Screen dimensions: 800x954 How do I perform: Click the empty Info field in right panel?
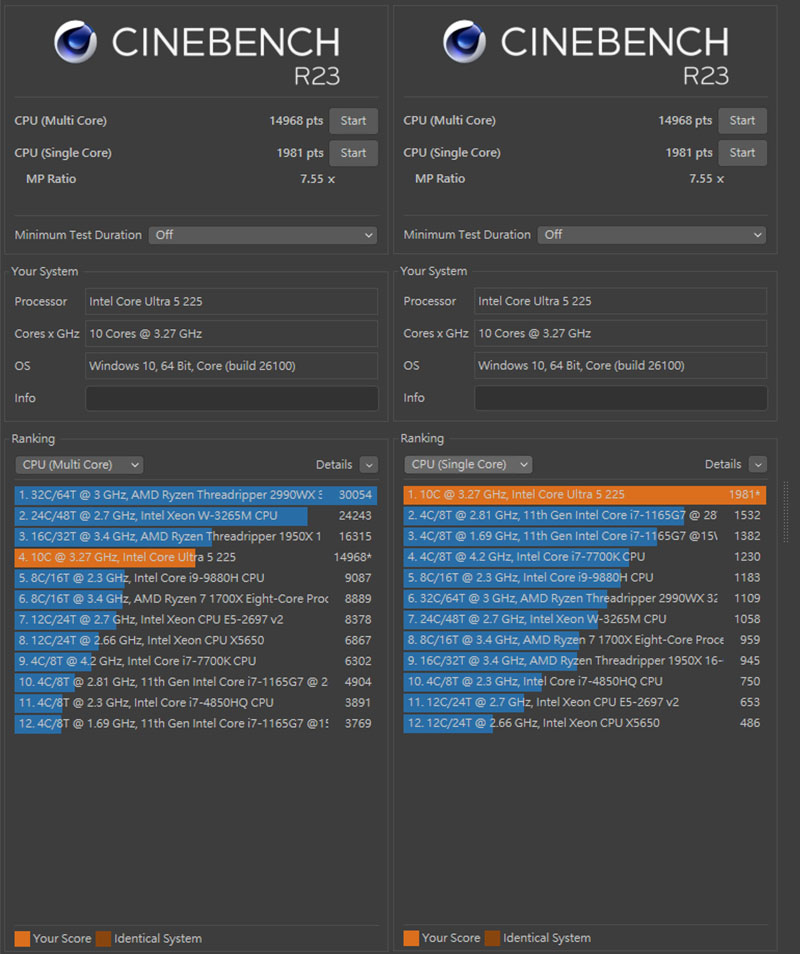pyautogui.click(x=620, y=398)
